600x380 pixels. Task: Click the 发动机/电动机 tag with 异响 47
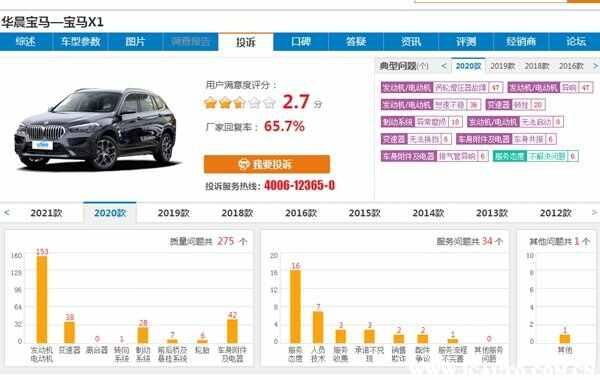click(550, 88)
